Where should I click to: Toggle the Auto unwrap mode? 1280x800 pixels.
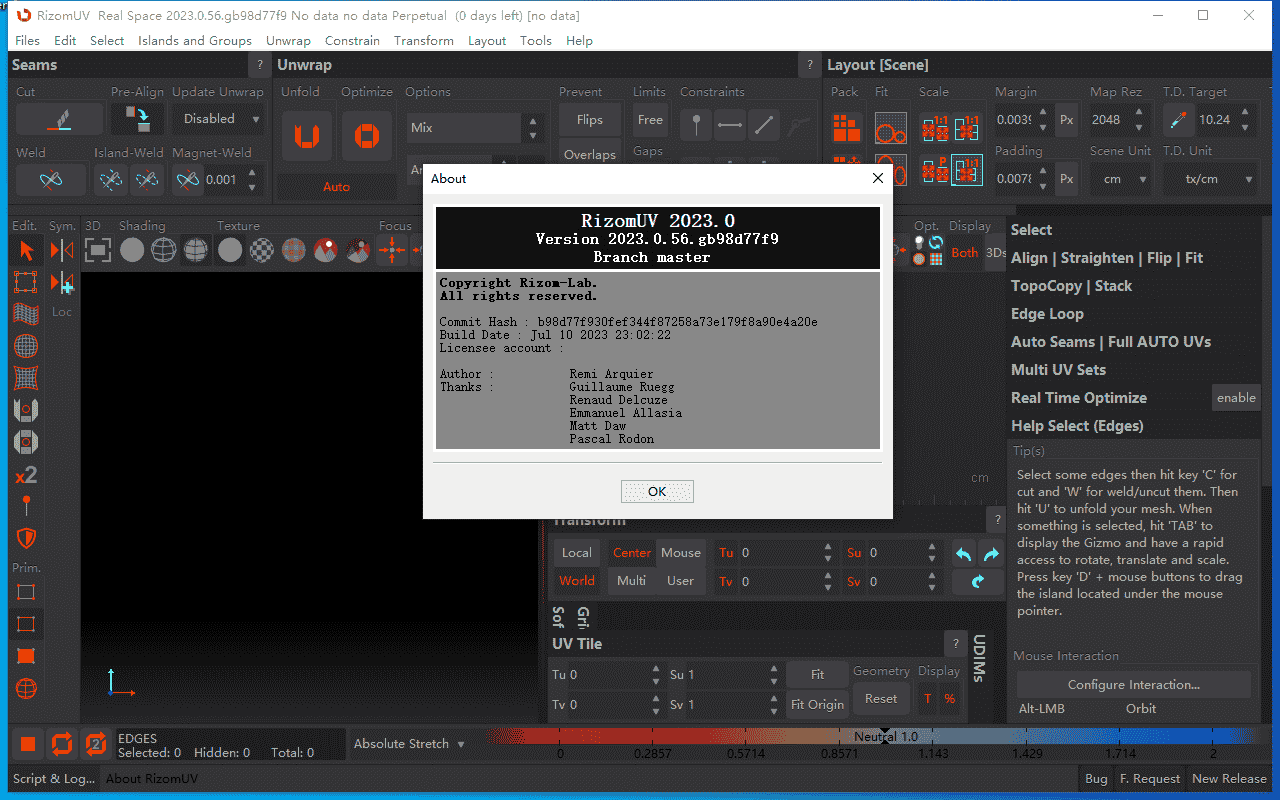click(x=336, y=187)
